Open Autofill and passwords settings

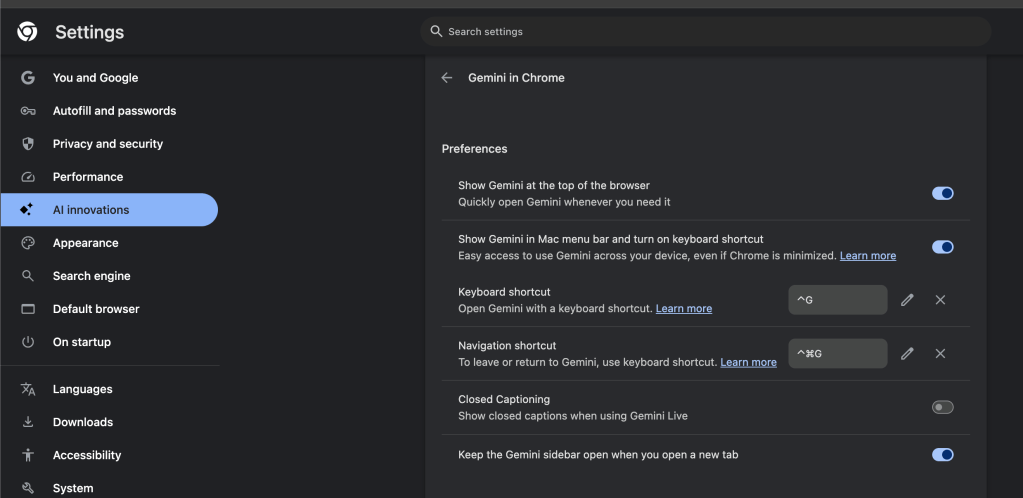pyautogui.click(x=109, y=111)
